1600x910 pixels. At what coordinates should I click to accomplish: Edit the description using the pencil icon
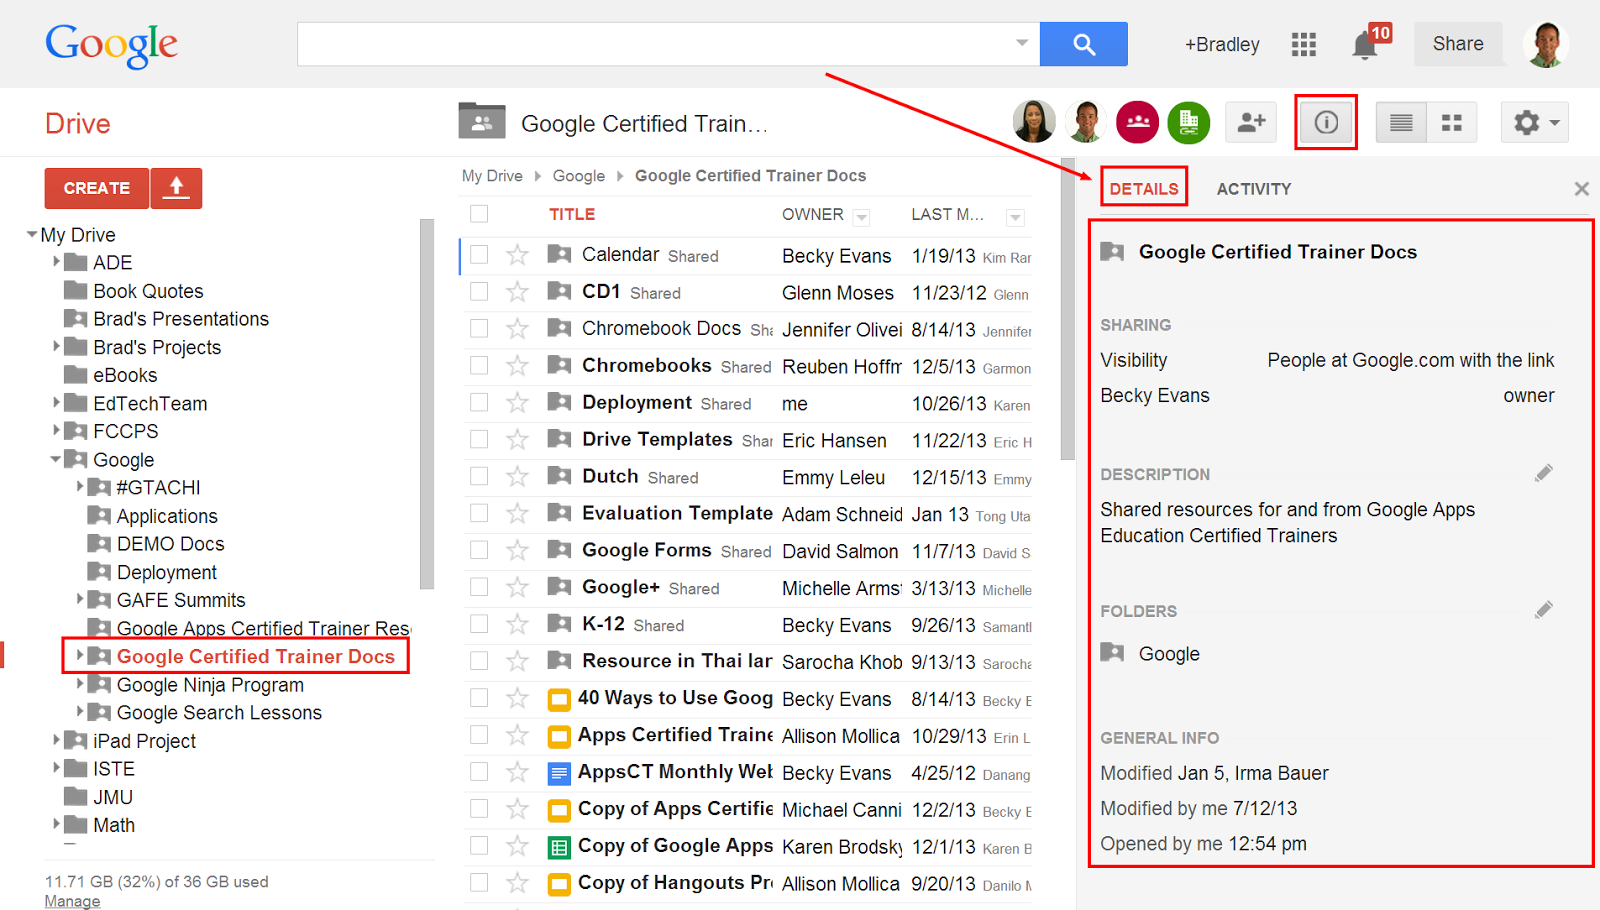tap(1544, 472)
